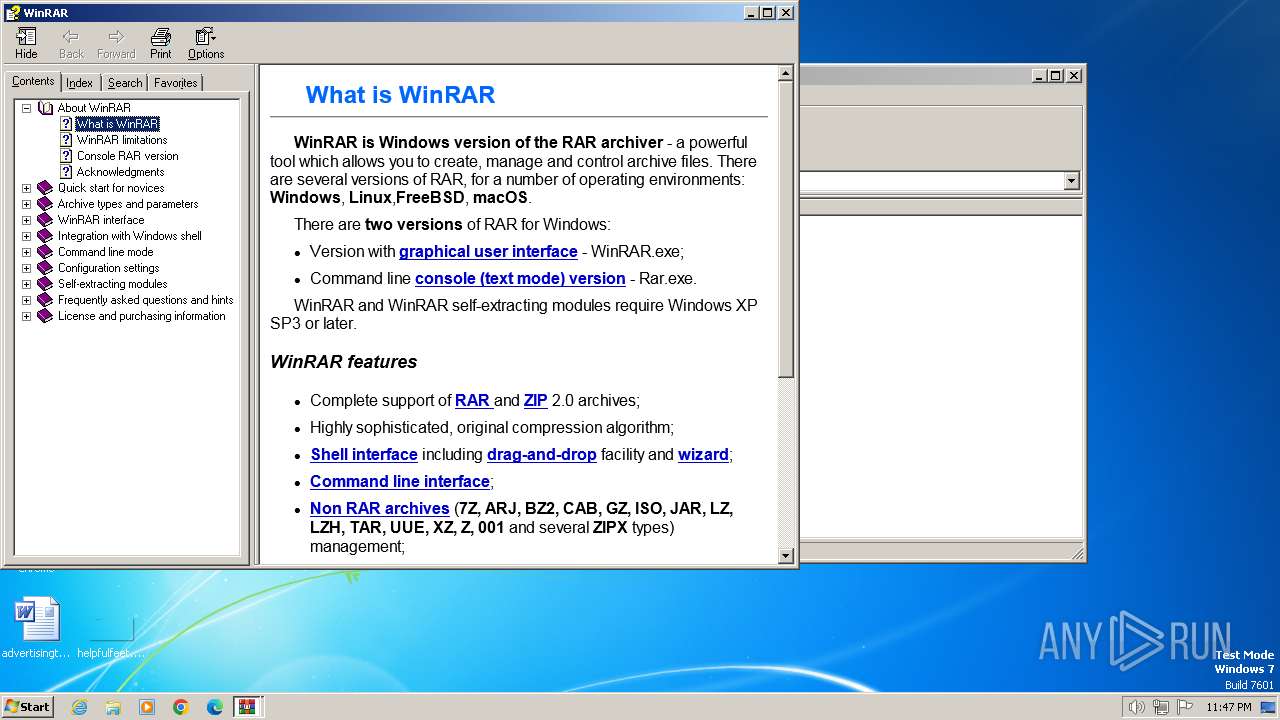Click the help pane scroll down arrow
Screen dimensions: 1280x720
coord(786,555)
